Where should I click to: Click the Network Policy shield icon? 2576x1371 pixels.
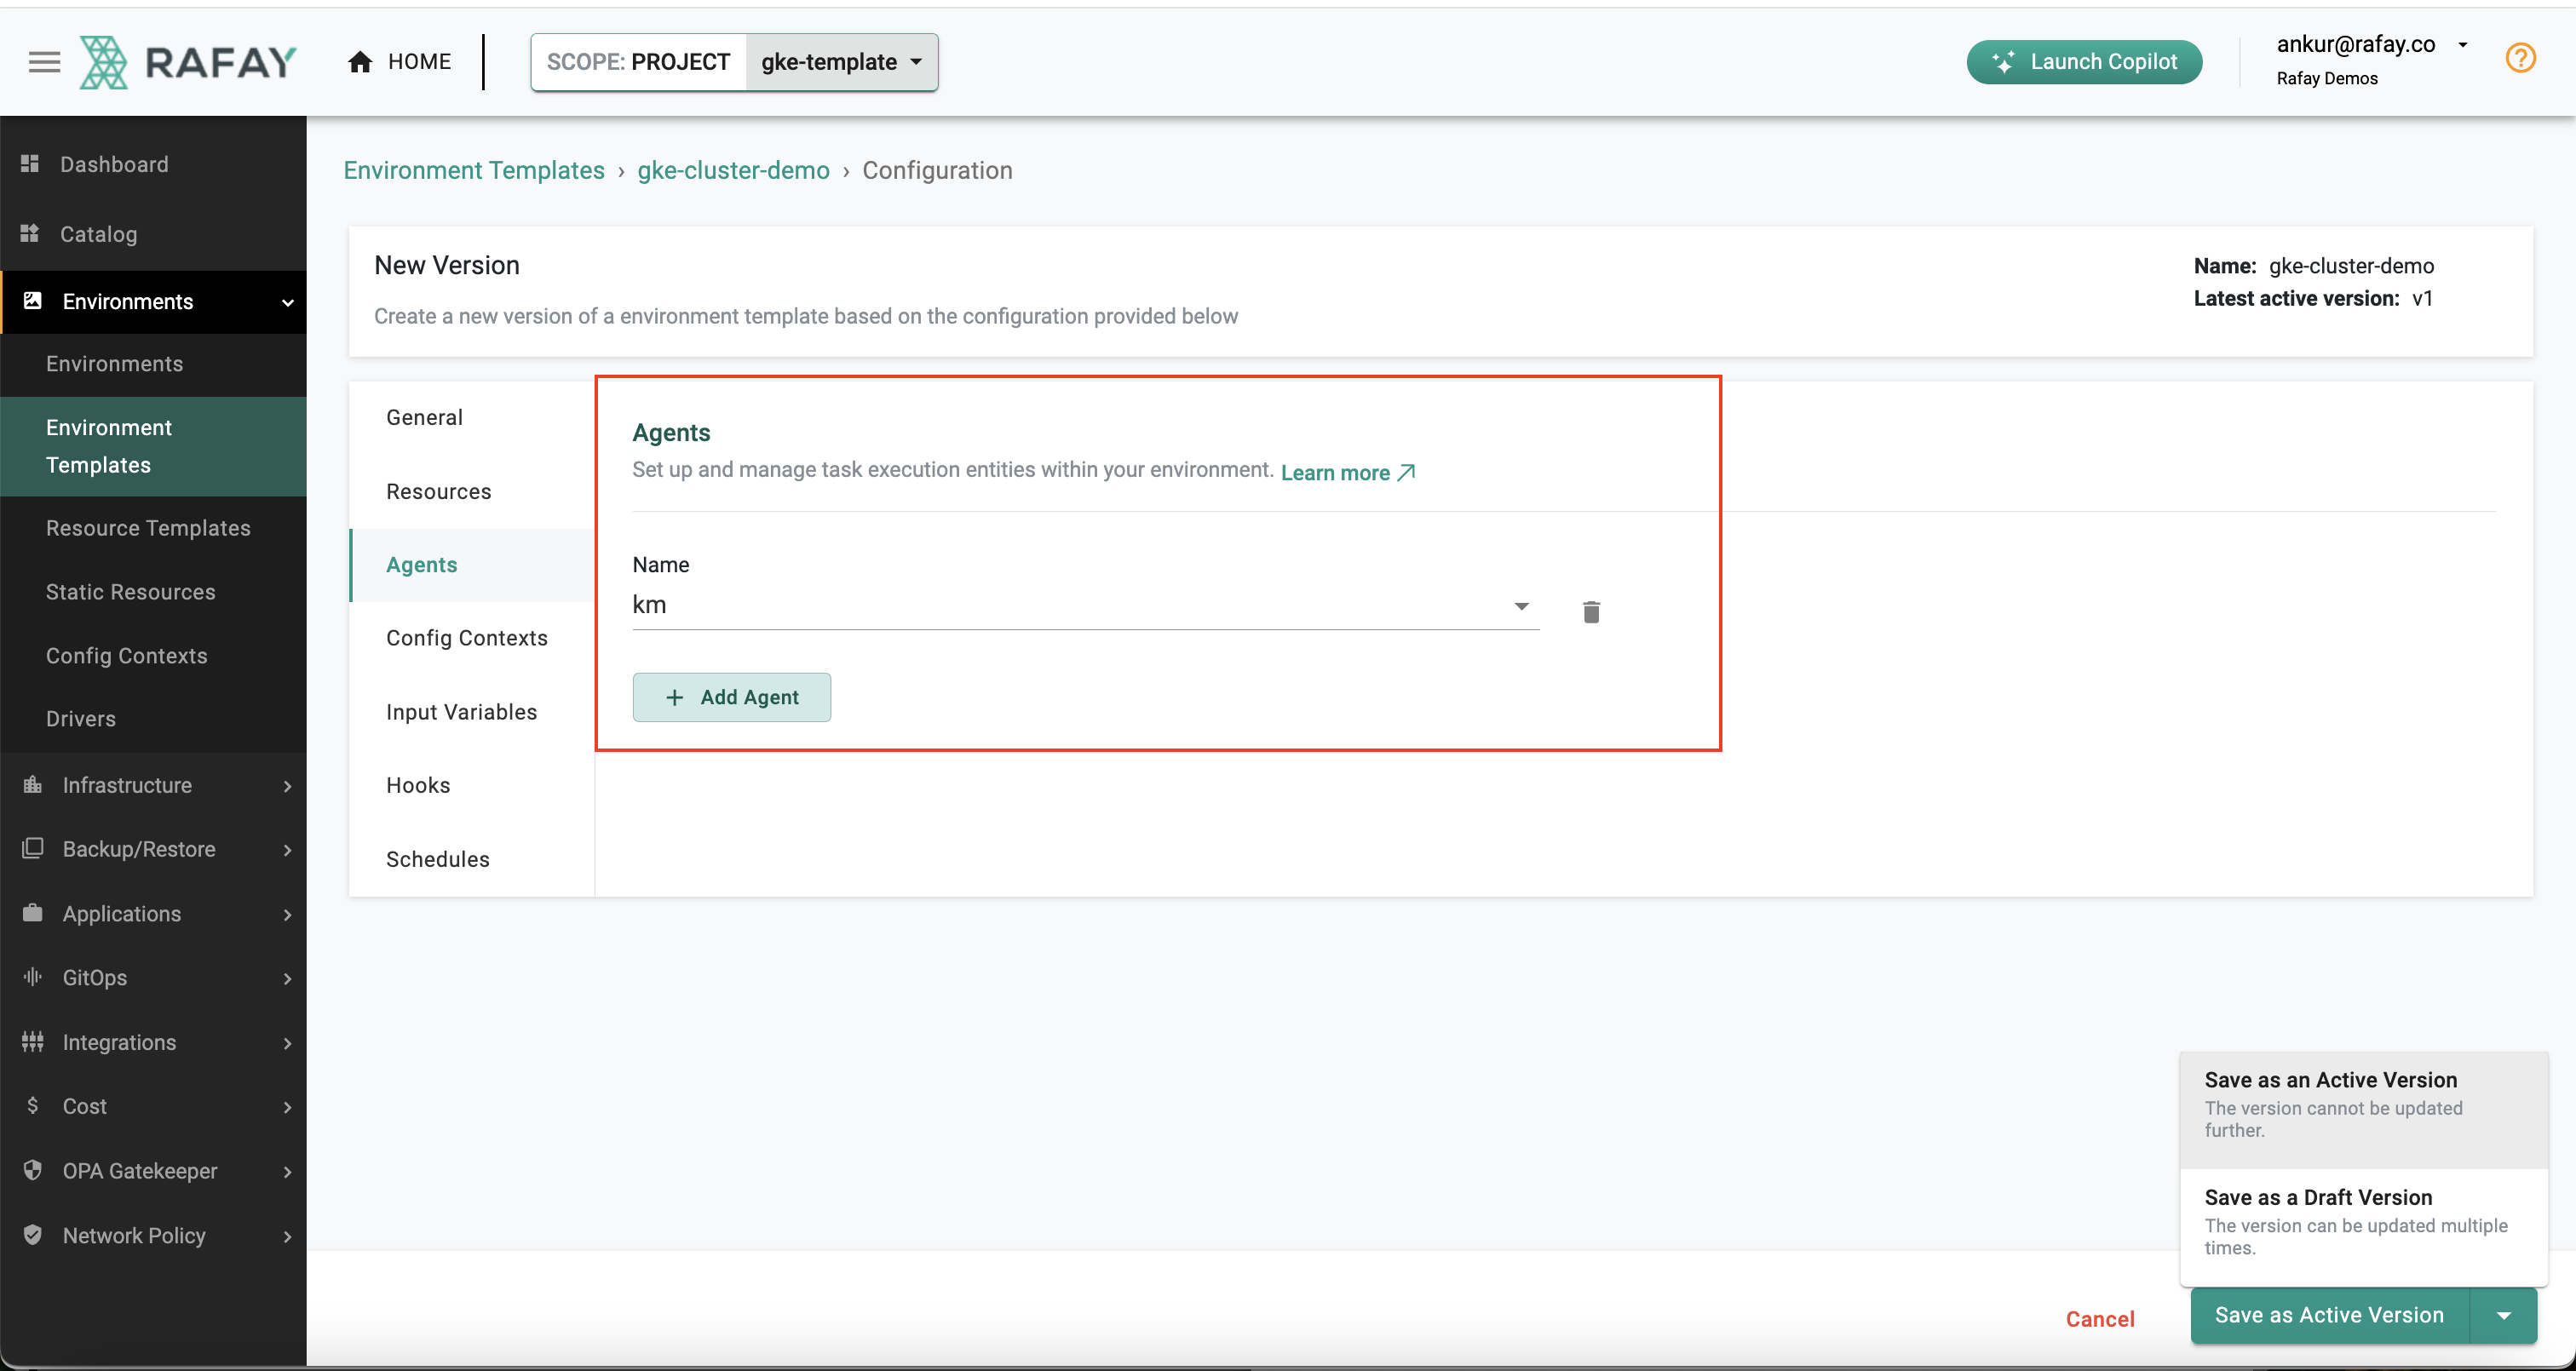point(32,1234)
